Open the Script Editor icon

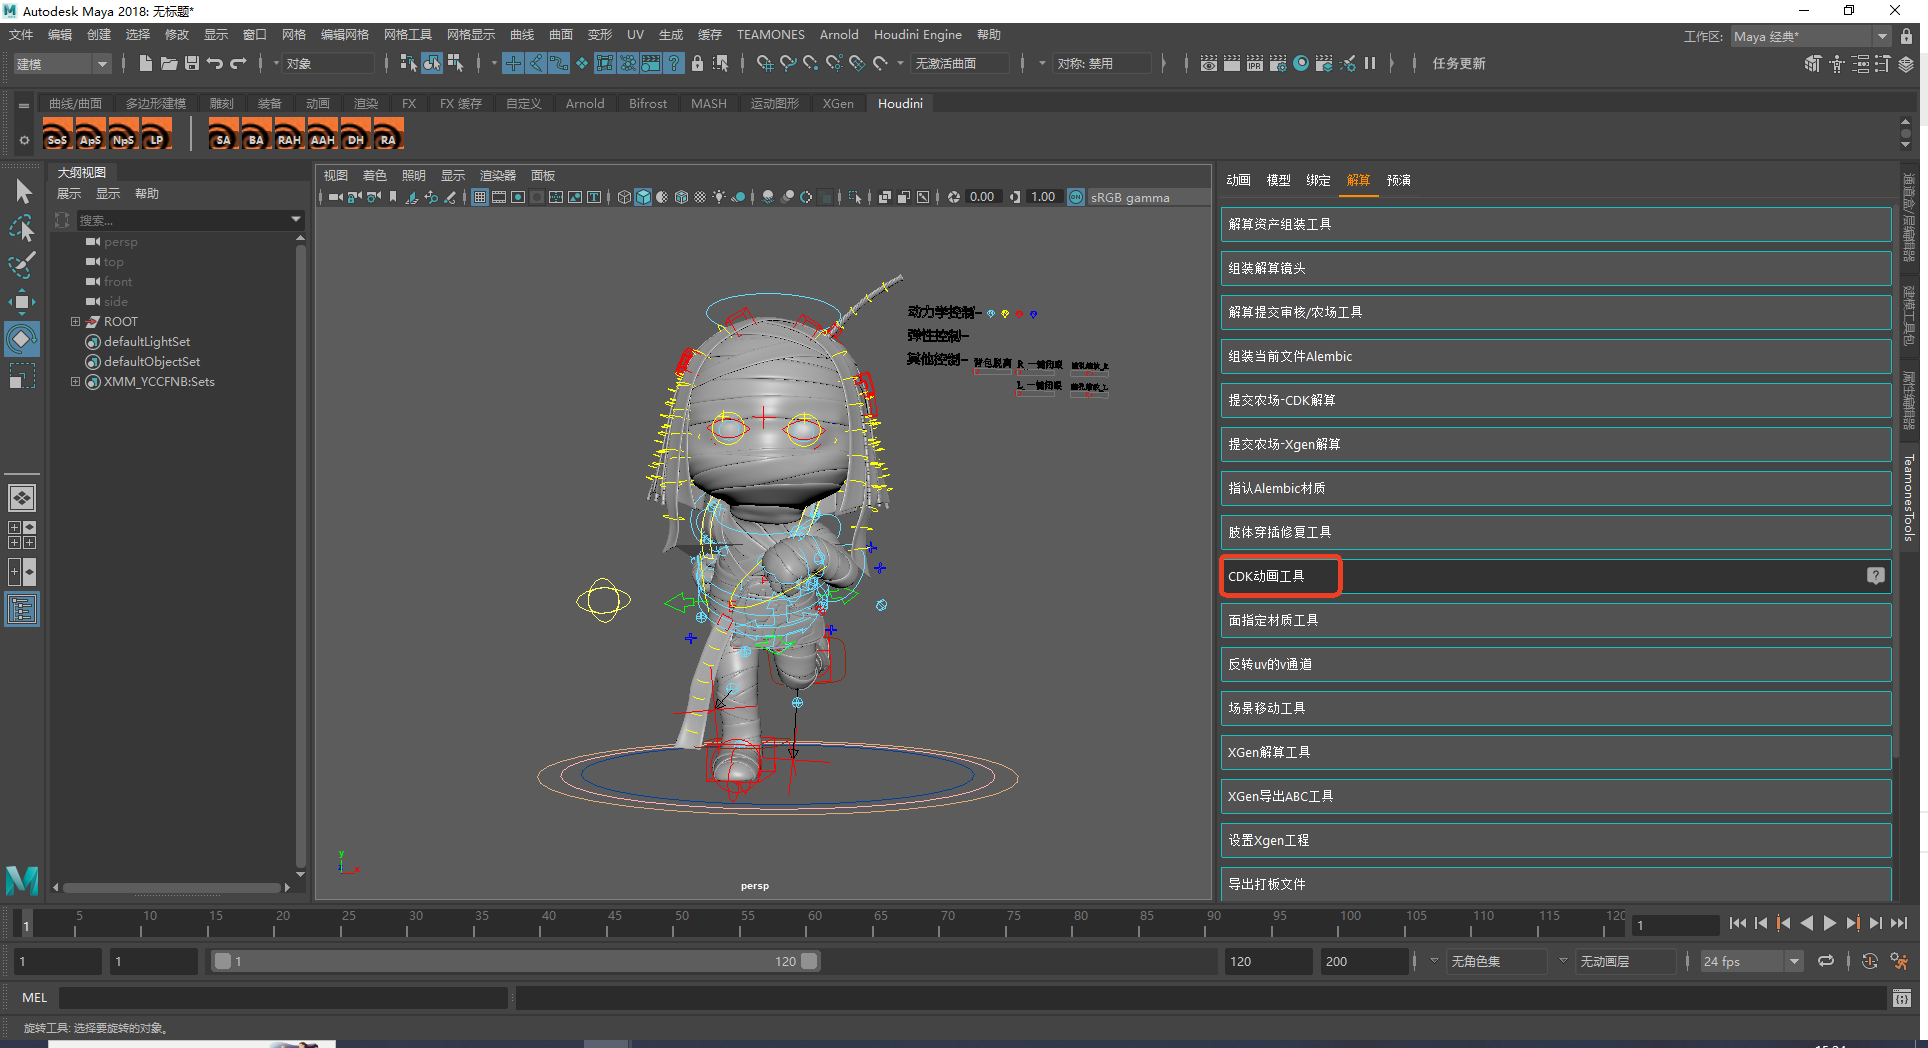pos(1901,998)
